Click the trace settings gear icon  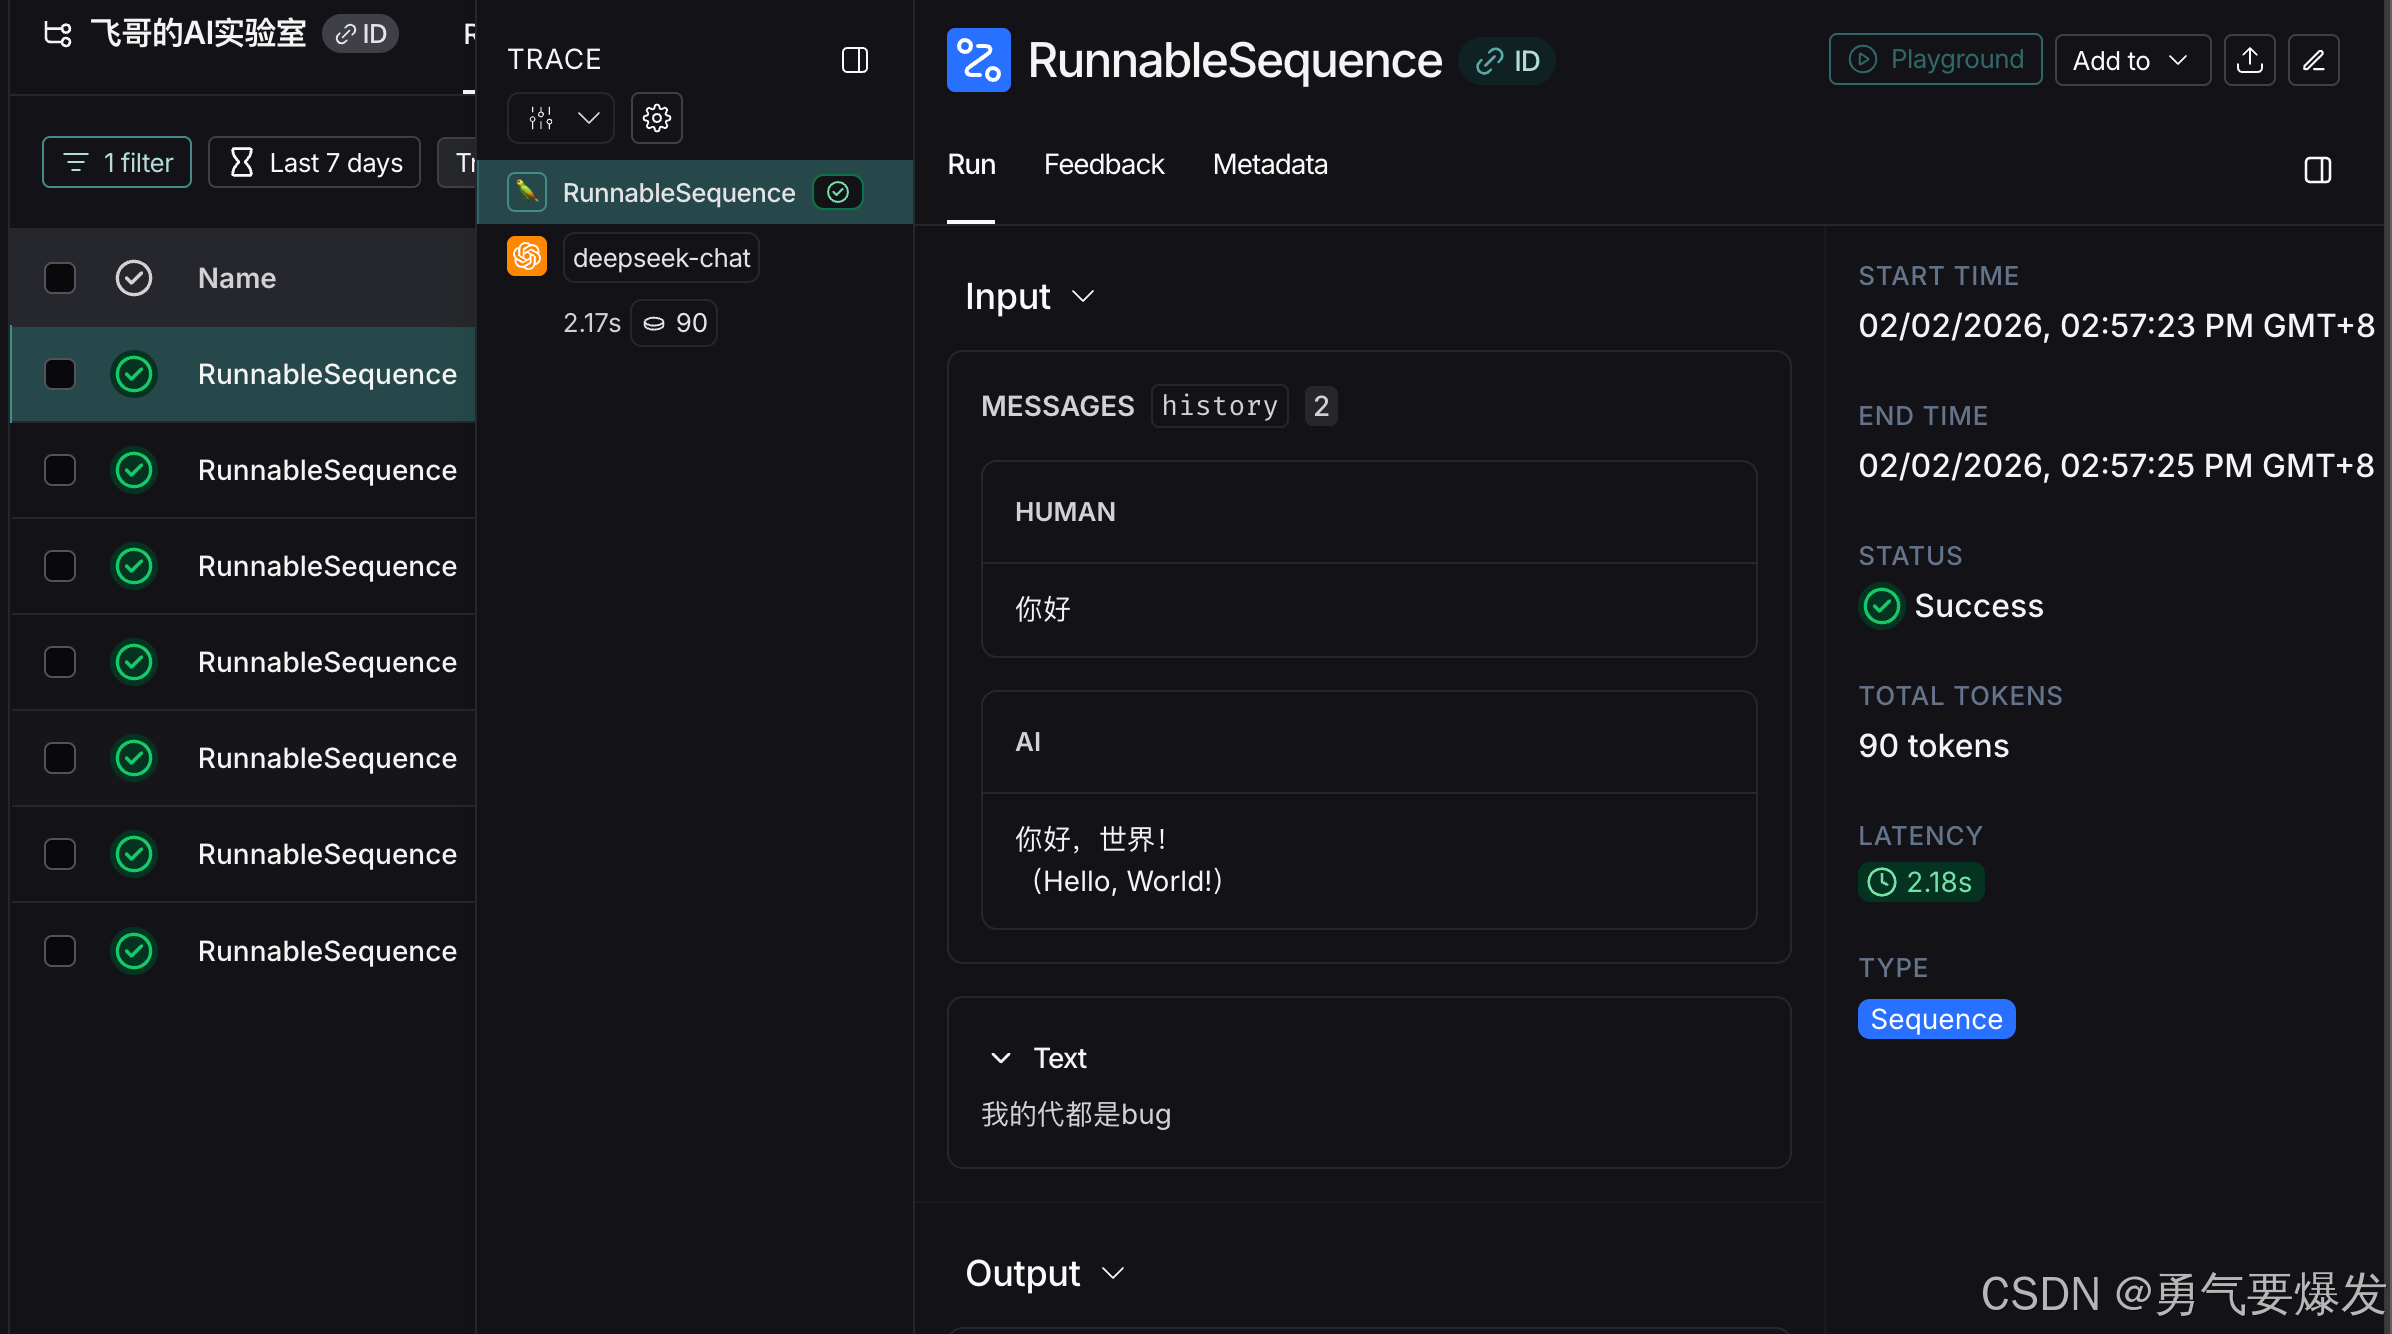pyautogui.click(x=656, y=118)
